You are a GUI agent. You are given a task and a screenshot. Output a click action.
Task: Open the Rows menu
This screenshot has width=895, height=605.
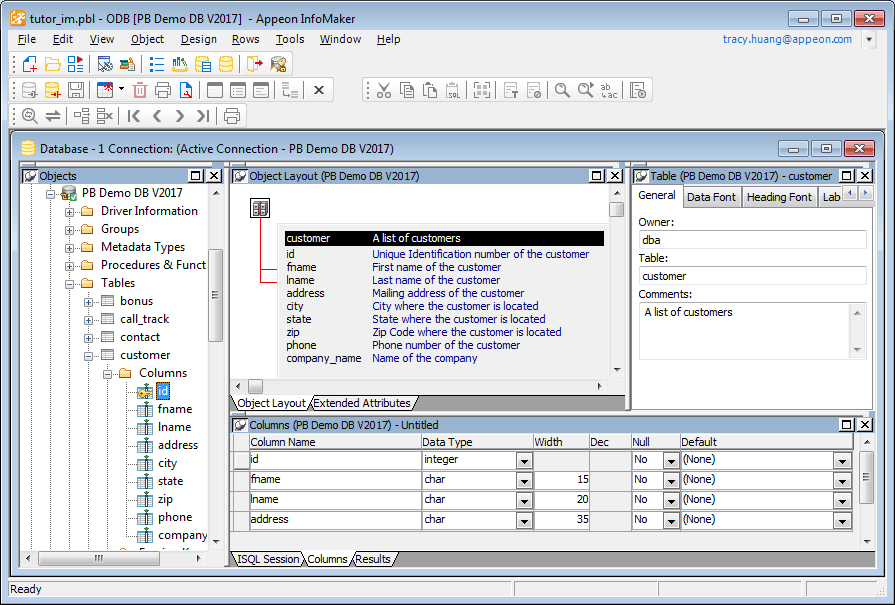point(245,39)
